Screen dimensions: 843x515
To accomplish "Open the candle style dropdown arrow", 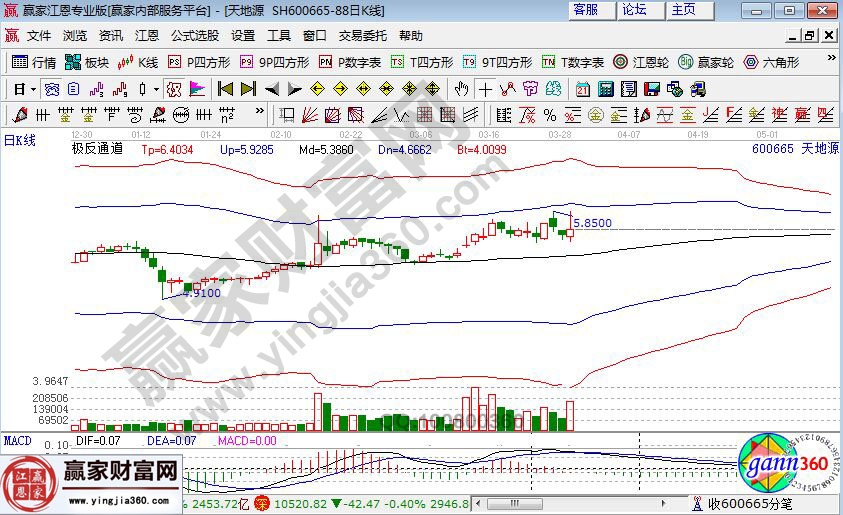I will click(x=155, y=88).
